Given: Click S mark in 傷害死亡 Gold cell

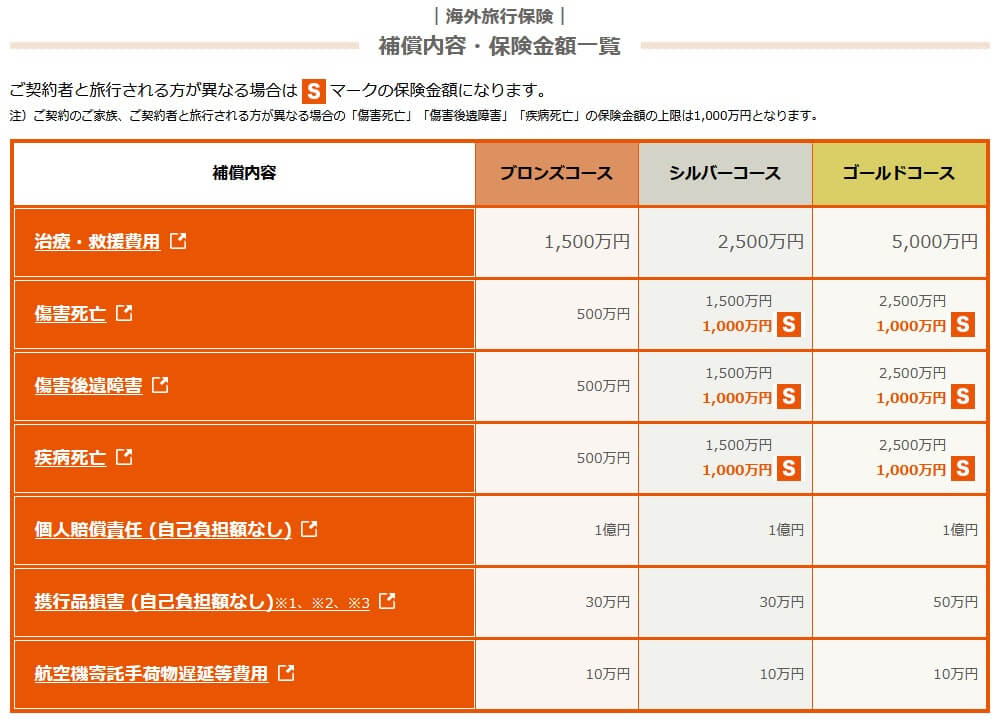Looking at the screenshot, I should click(x=963, y=324).
